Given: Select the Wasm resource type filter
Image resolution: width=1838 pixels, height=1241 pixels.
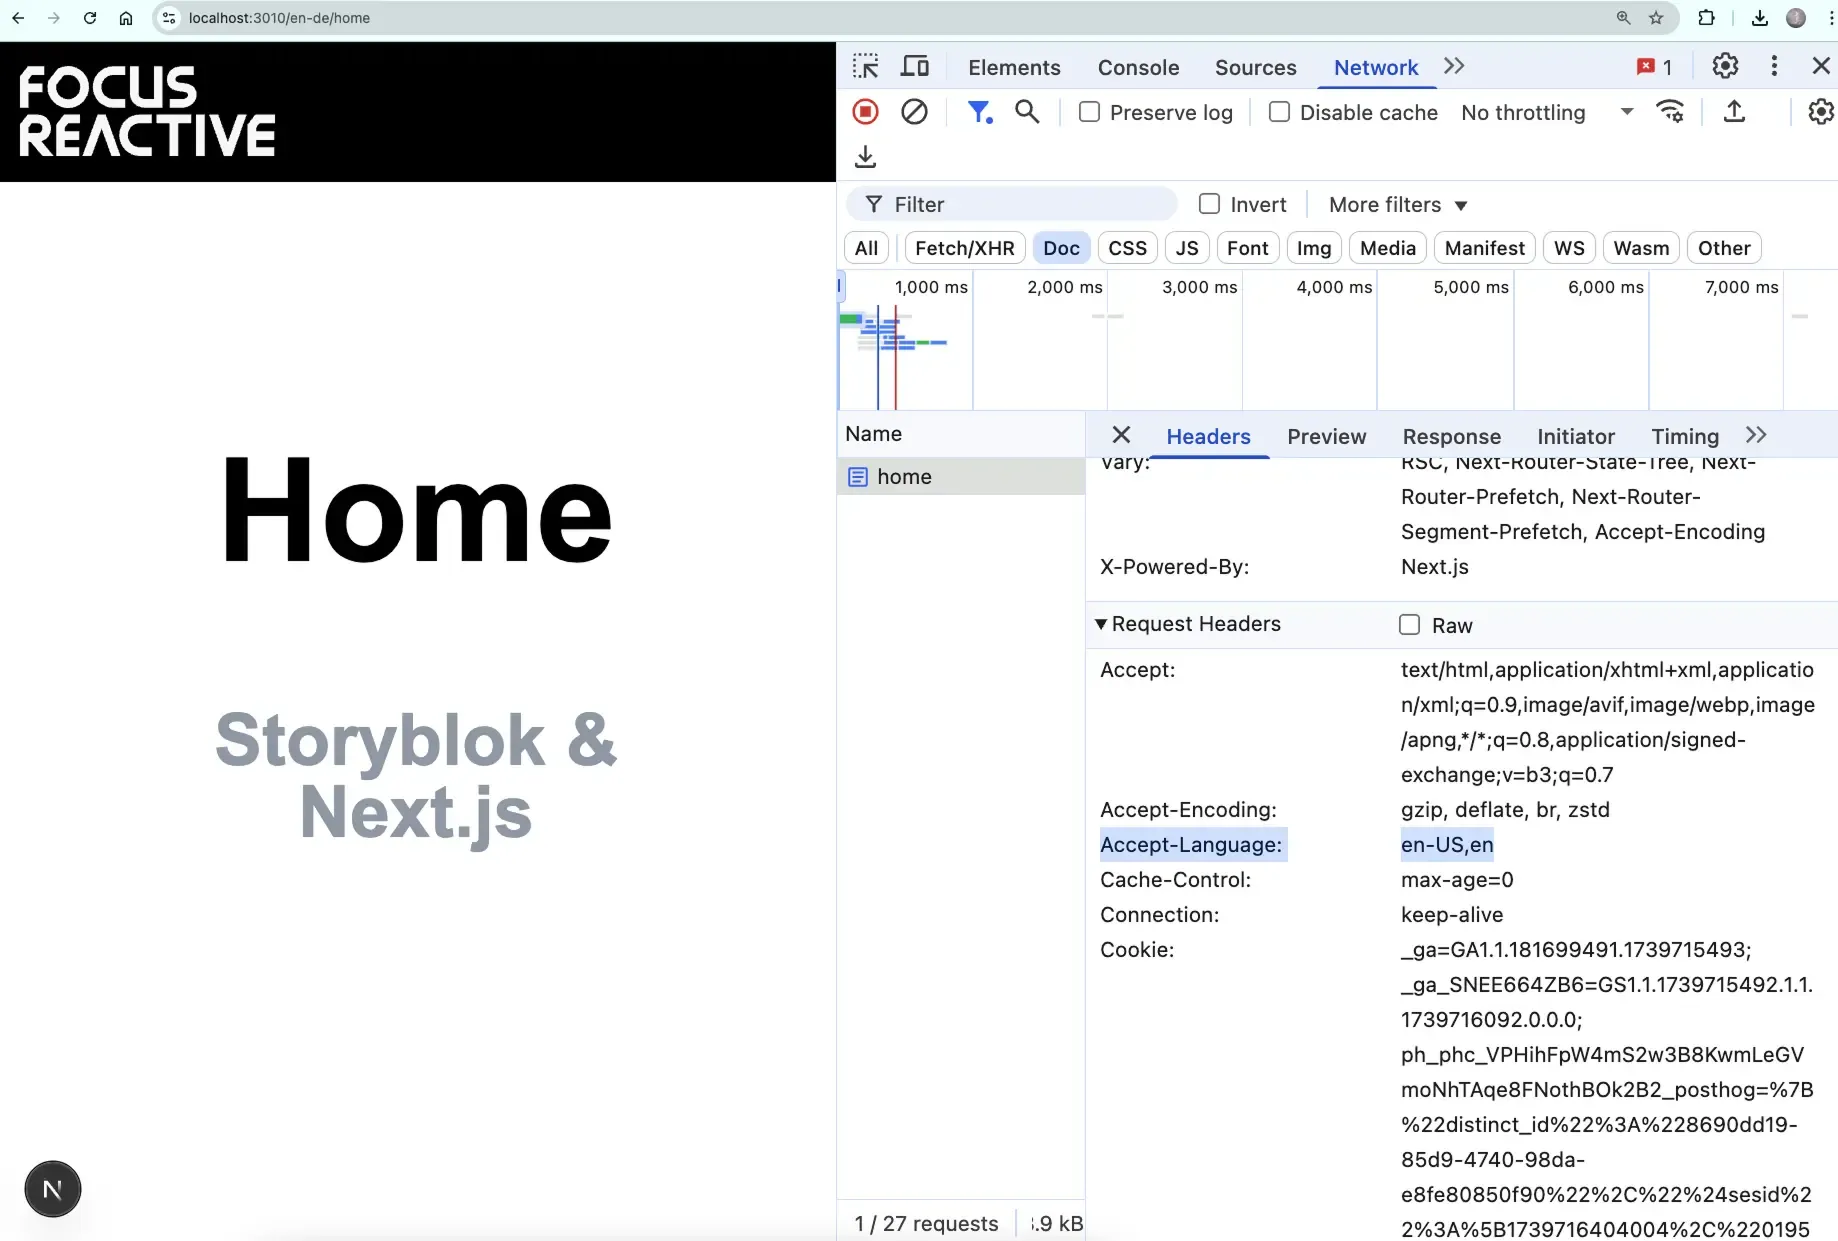Looking at the screenshot, I should [x=1641, y=248].
